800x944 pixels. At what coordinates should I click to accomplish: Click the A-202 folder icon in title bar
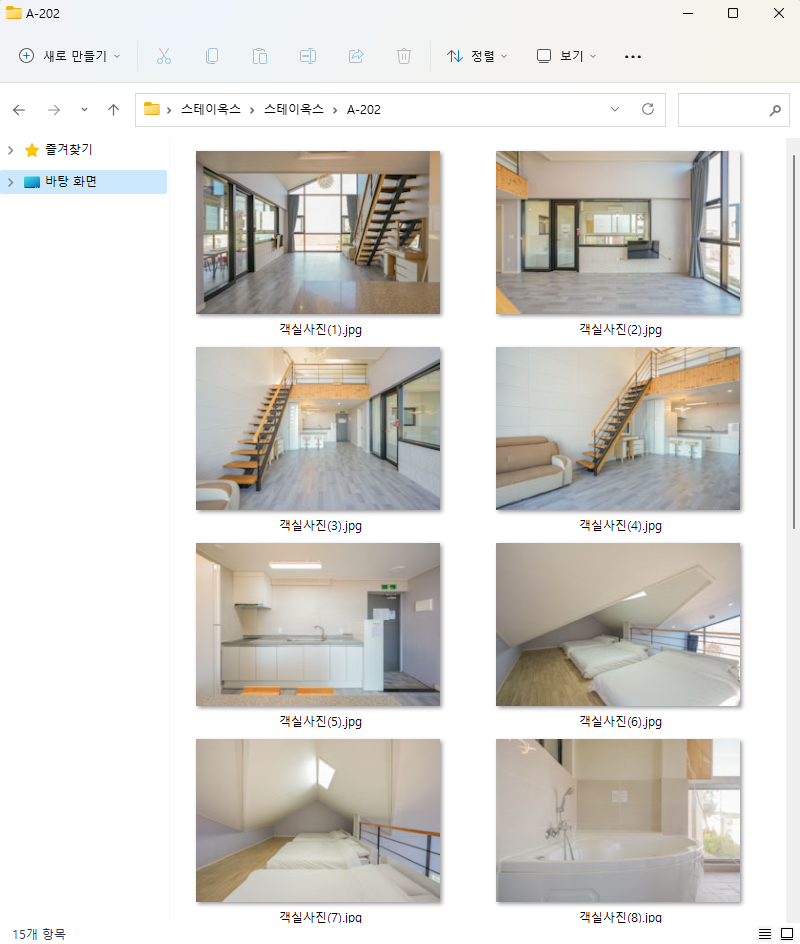(x=14, y=13)
